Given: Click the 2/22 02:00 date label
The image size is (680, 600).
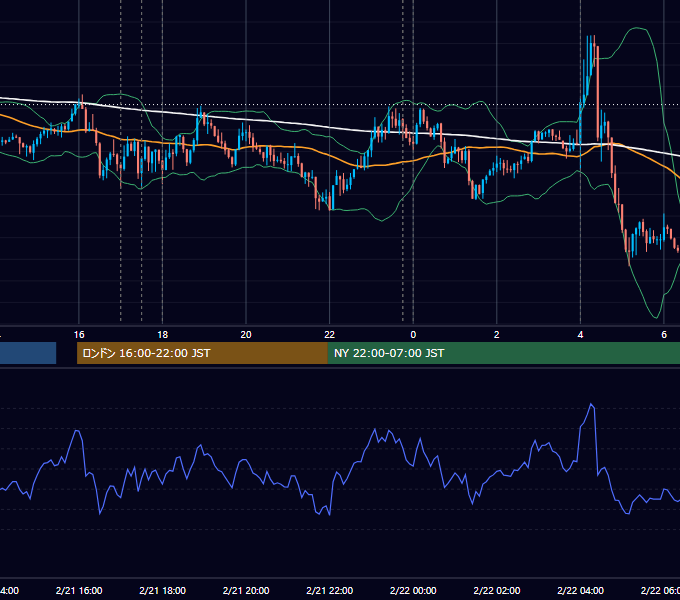Looking at the screenshot, I should (x=497, y=591).
